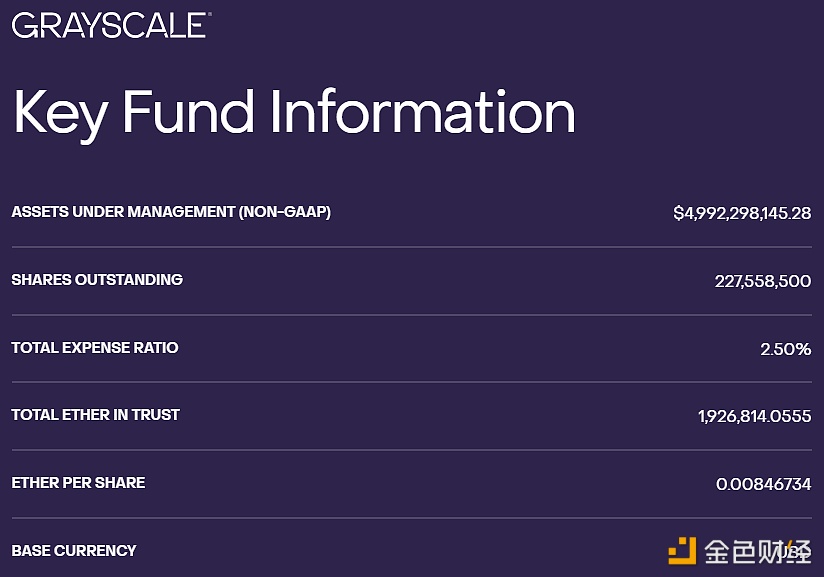Click the orange Jinse Finance watermark icon
The image size is (824, 577).
[x=682, y=550]
